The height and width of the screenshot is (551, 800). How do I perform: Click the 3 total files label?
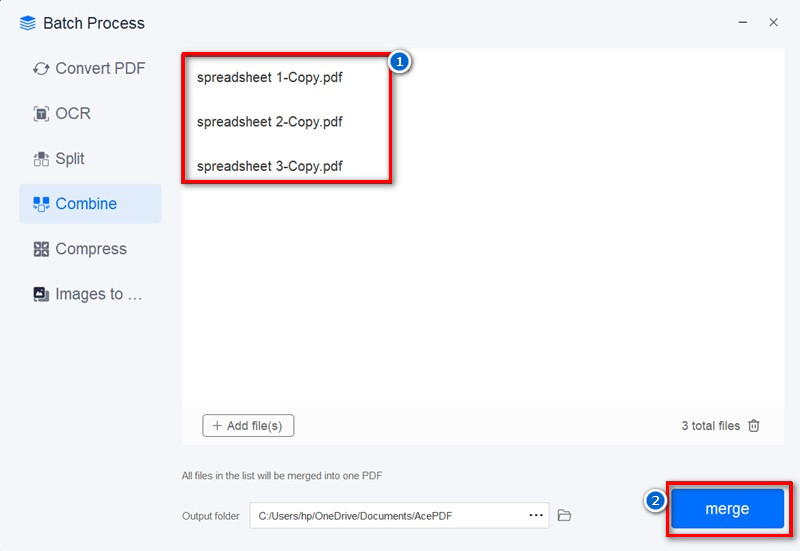pos(711,426)
